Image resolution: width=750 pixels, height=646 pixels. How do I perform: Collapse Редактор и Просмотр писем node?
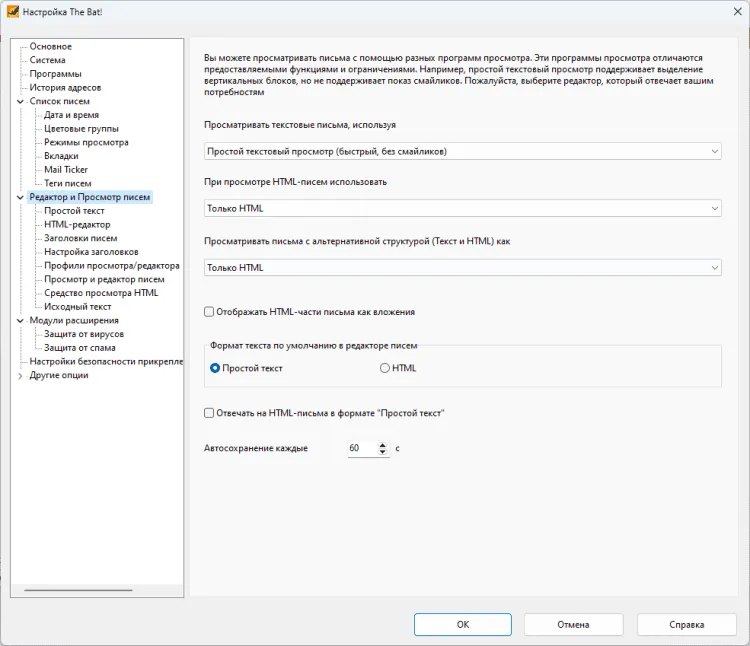click(x=20, y=197)
